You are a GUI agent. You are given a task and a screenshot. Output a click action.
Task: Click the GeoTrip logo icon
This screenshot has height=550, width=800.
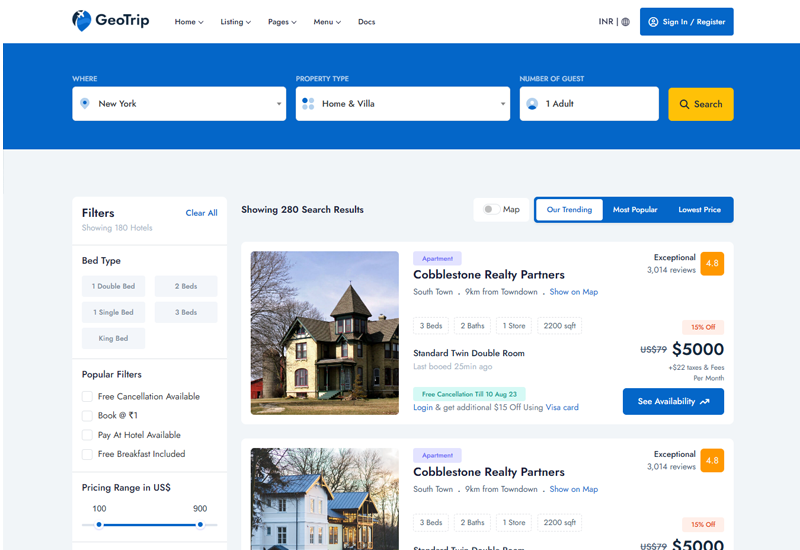81,21
